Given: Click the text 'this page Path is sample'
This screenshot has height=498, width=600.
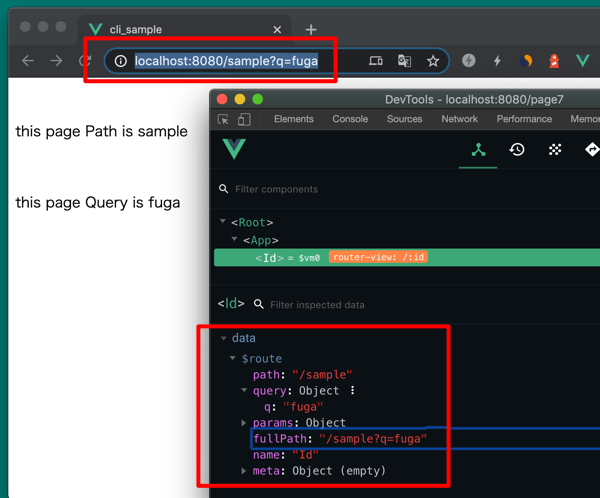Looking at the screenshot, I should (101, 131).
